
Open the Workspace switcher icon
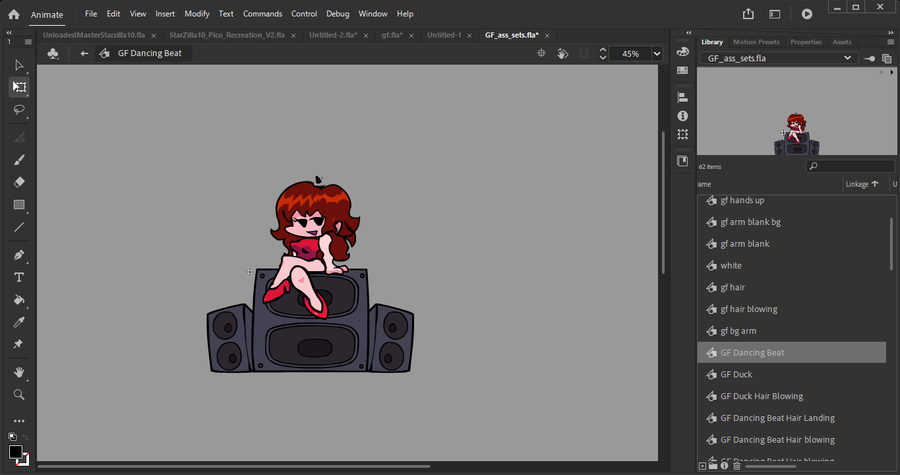(775, 14)
